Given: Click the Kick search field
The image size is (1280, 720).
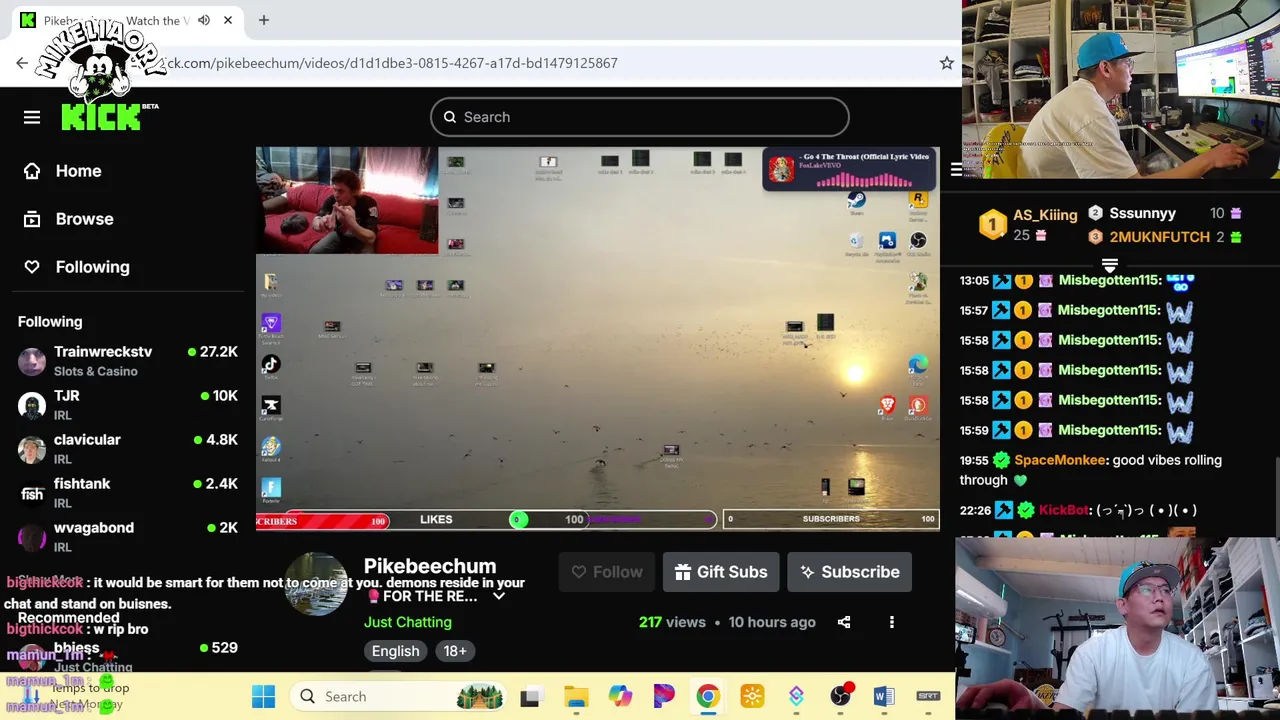Looking at the screenshot, I should coord(639,117).
